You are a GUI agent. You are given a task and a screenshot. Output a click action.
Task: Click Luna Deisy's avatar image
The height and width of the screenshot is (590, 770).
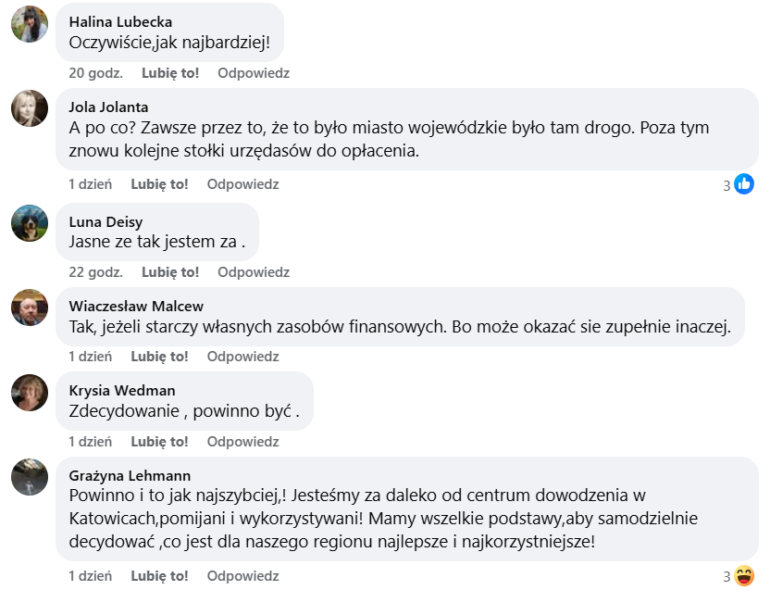pyautogui.click(x=29, y=223)
